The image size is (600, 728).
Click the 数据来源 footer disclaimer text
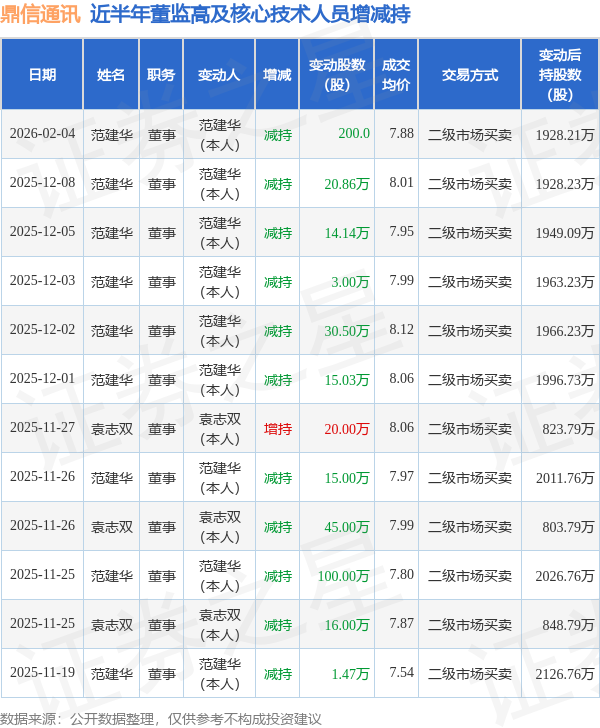(x=160, y=719)
